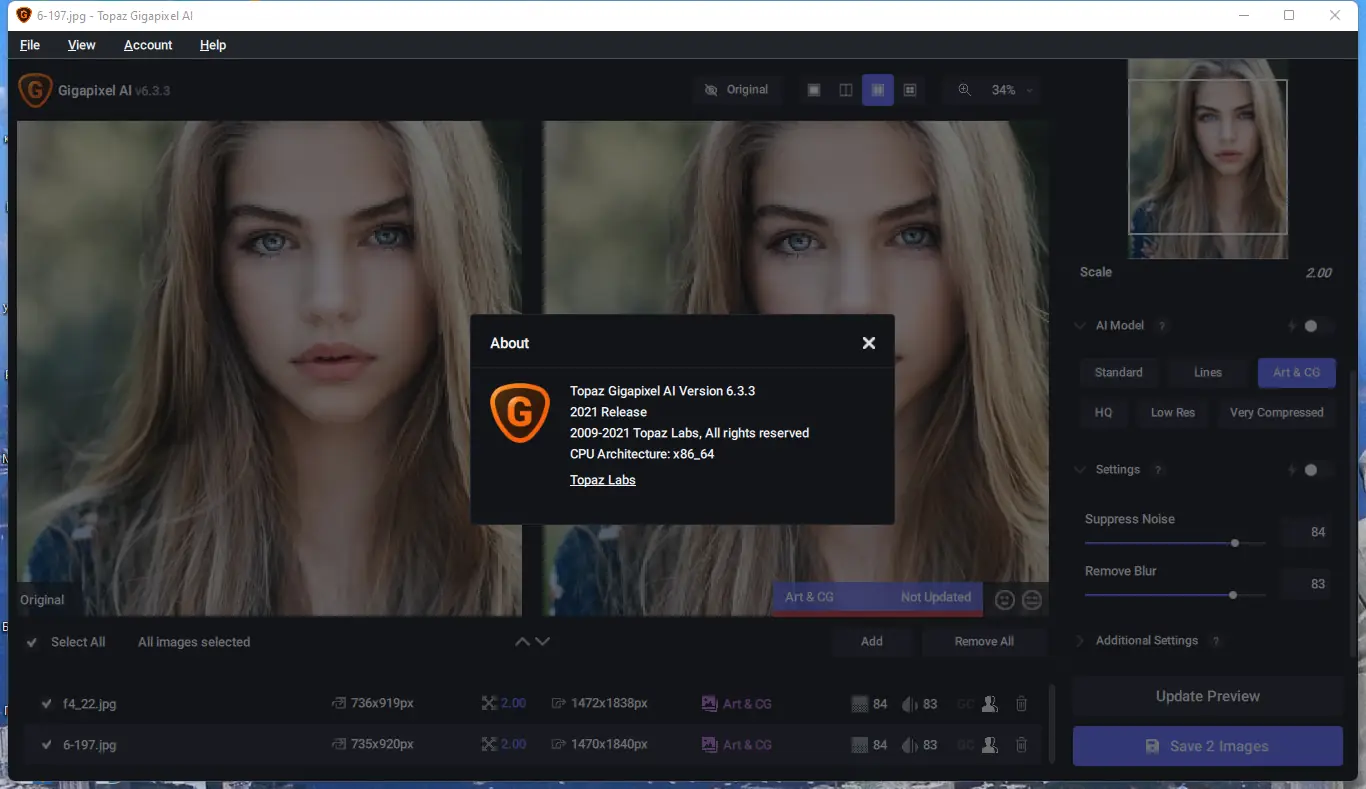
Task: Click the Art & CG model icon for 6-197.jpg
Action: tap(710, 745)
